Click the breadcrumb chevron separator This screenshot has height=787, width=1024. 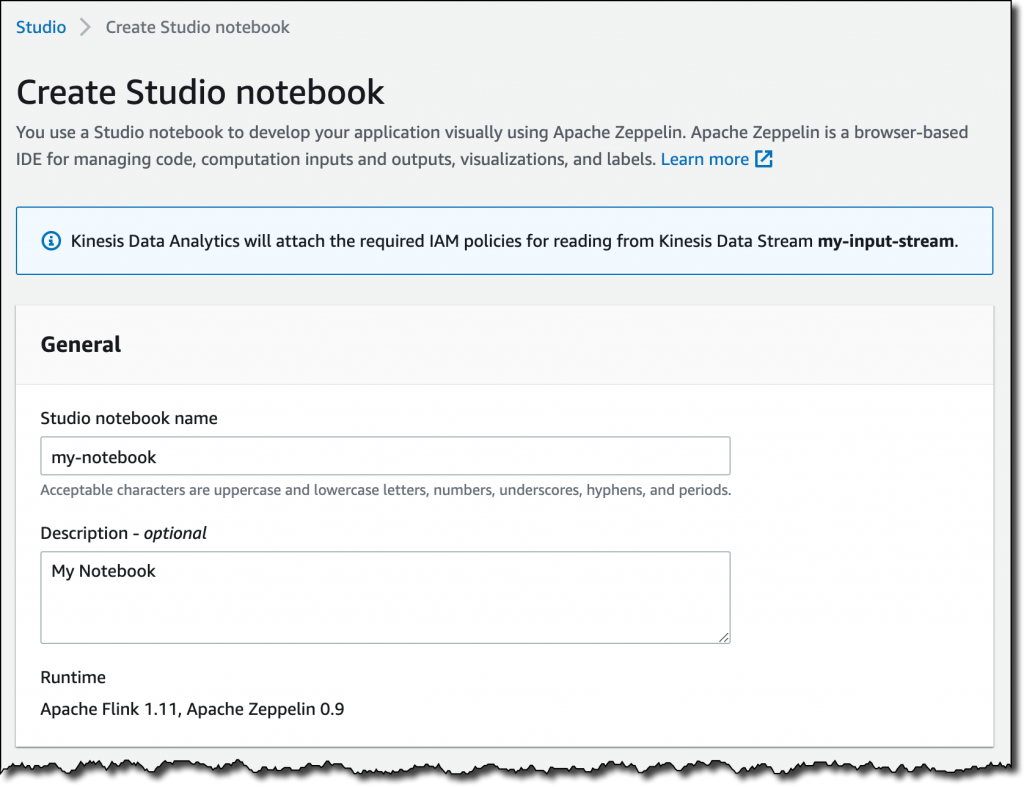(85, 27)
